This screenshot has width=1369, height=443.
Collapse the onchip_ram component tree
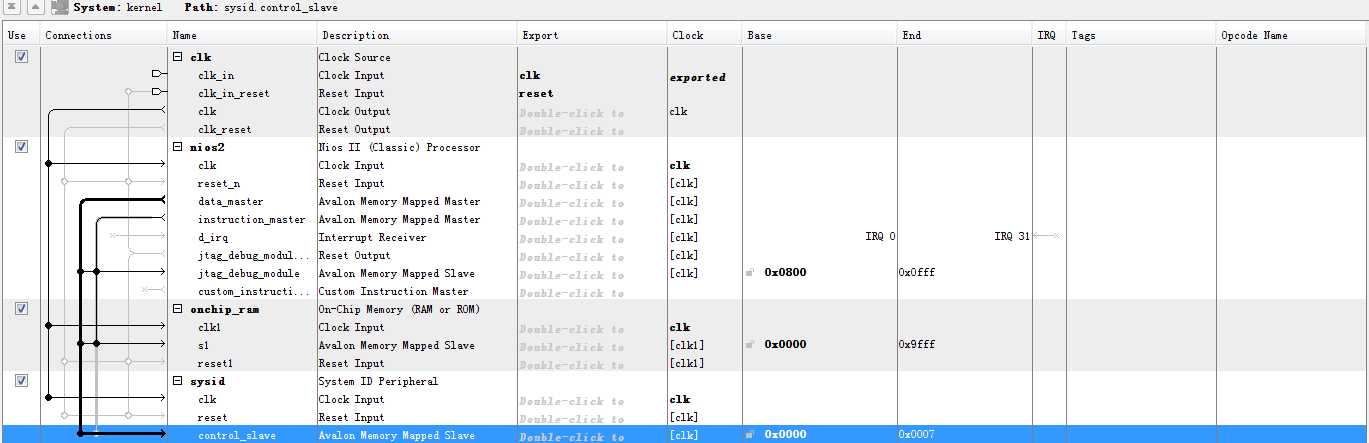click(x=177, y=309)
